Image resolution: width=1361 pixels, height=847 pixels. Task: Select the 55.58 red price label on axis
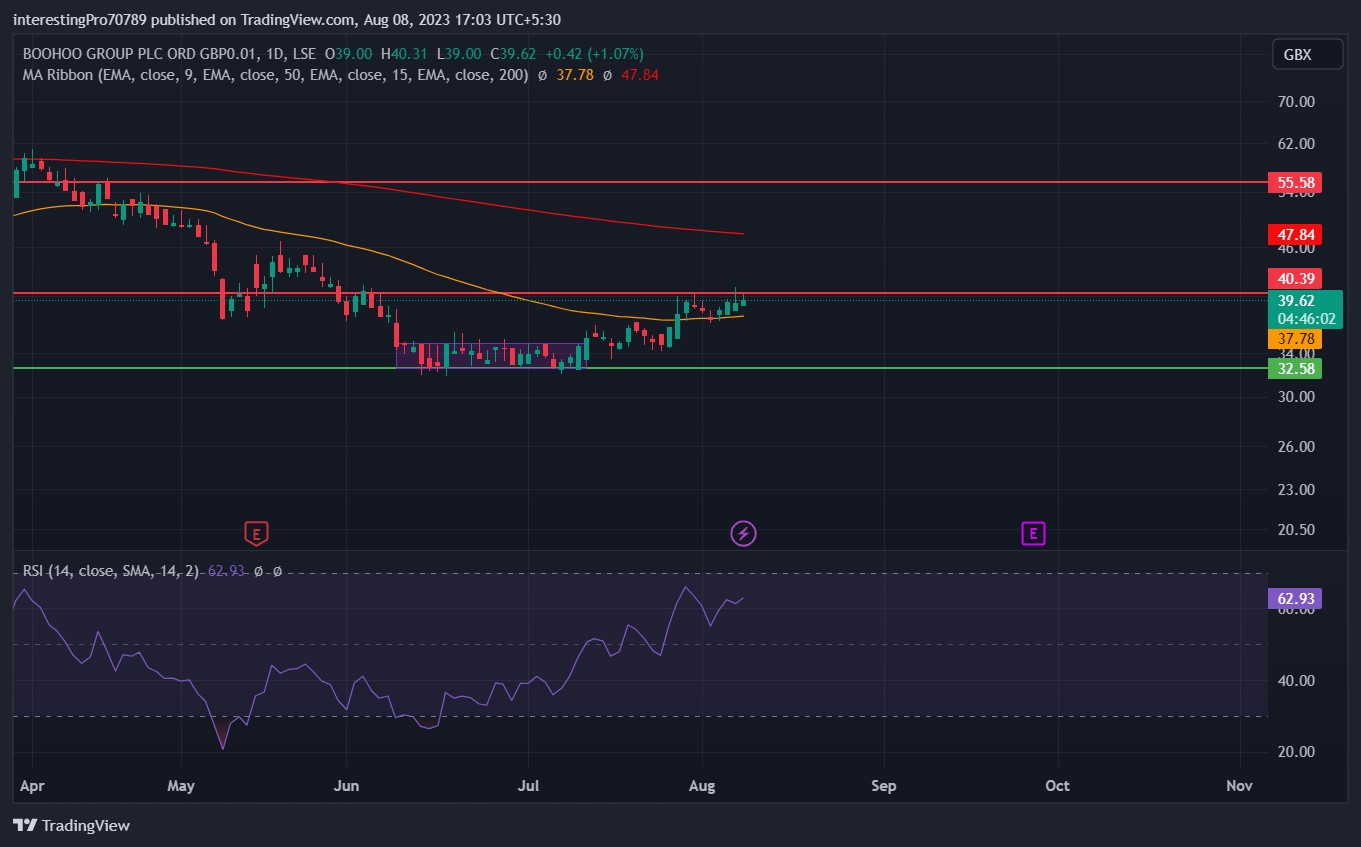1295,182
